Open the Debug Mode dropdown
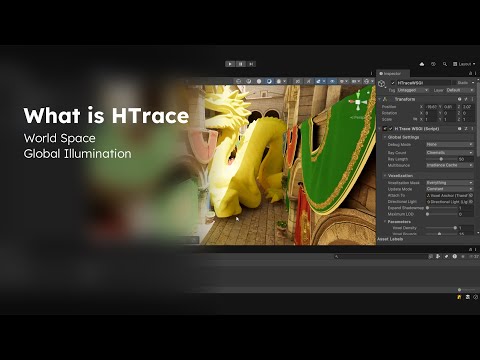The height and width of the screenshot is (360, 480). click(x=450, y=144)
